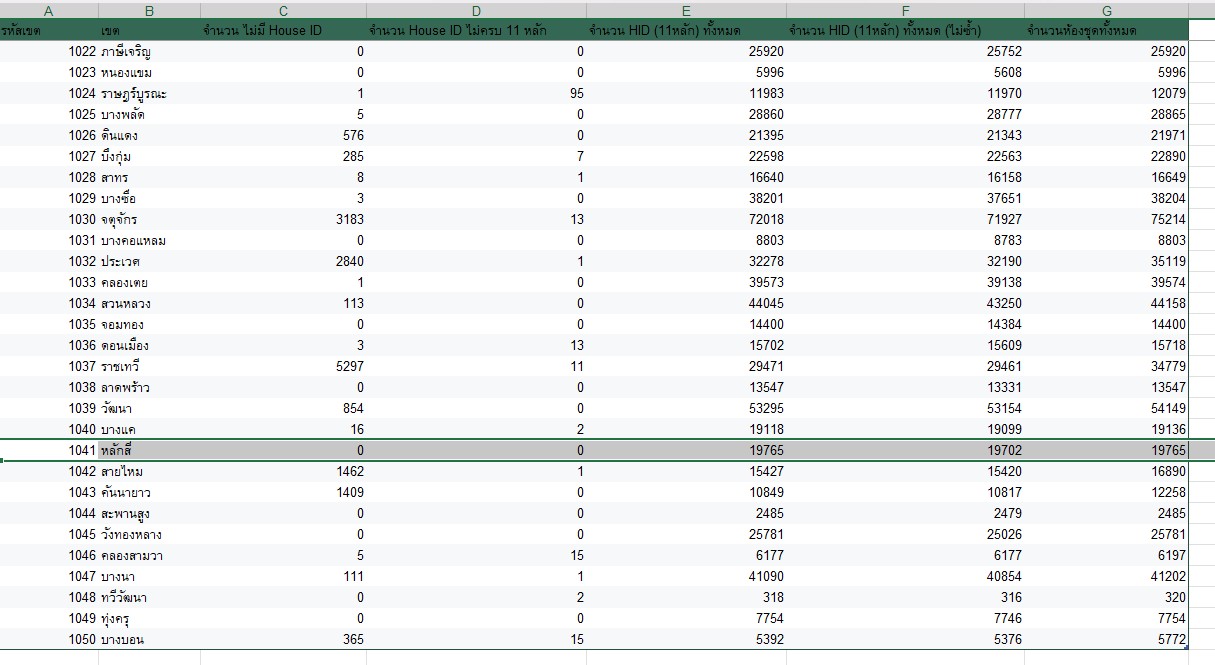
Task: Select column A header letter
Action: (x=49, y=10)
